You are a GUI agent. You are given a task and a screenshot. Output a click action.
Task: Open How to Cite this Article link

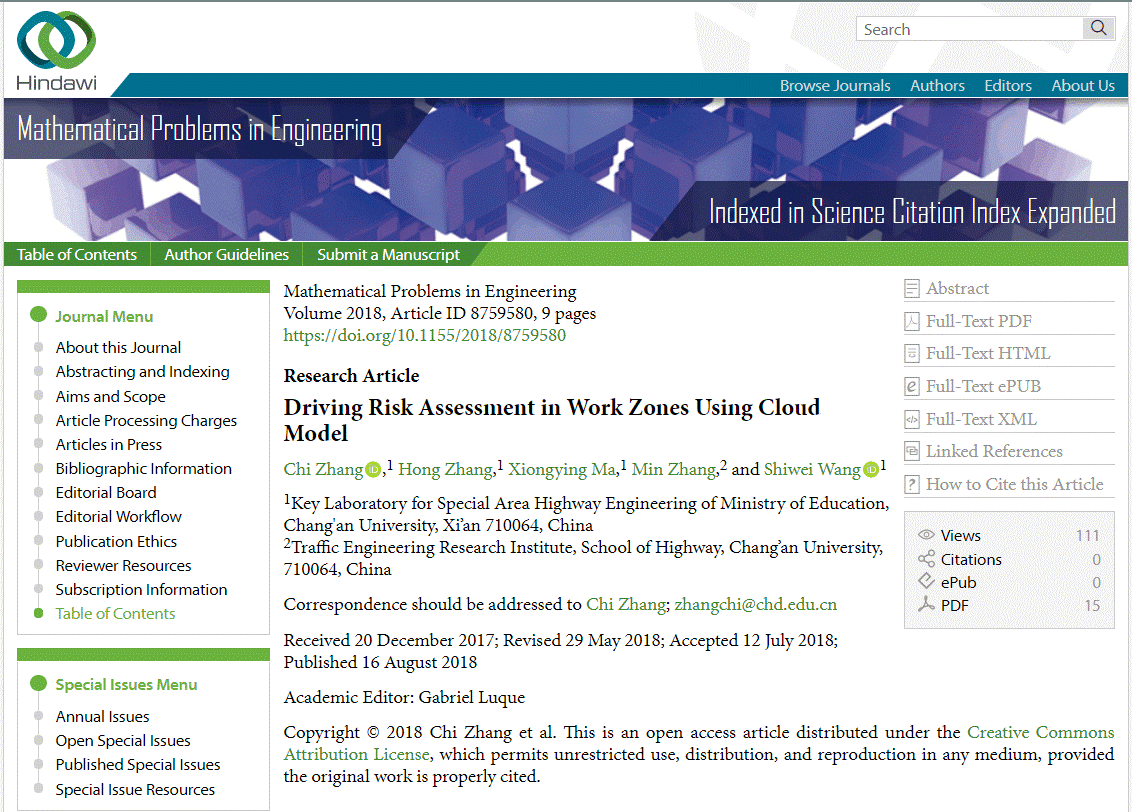1015,484
